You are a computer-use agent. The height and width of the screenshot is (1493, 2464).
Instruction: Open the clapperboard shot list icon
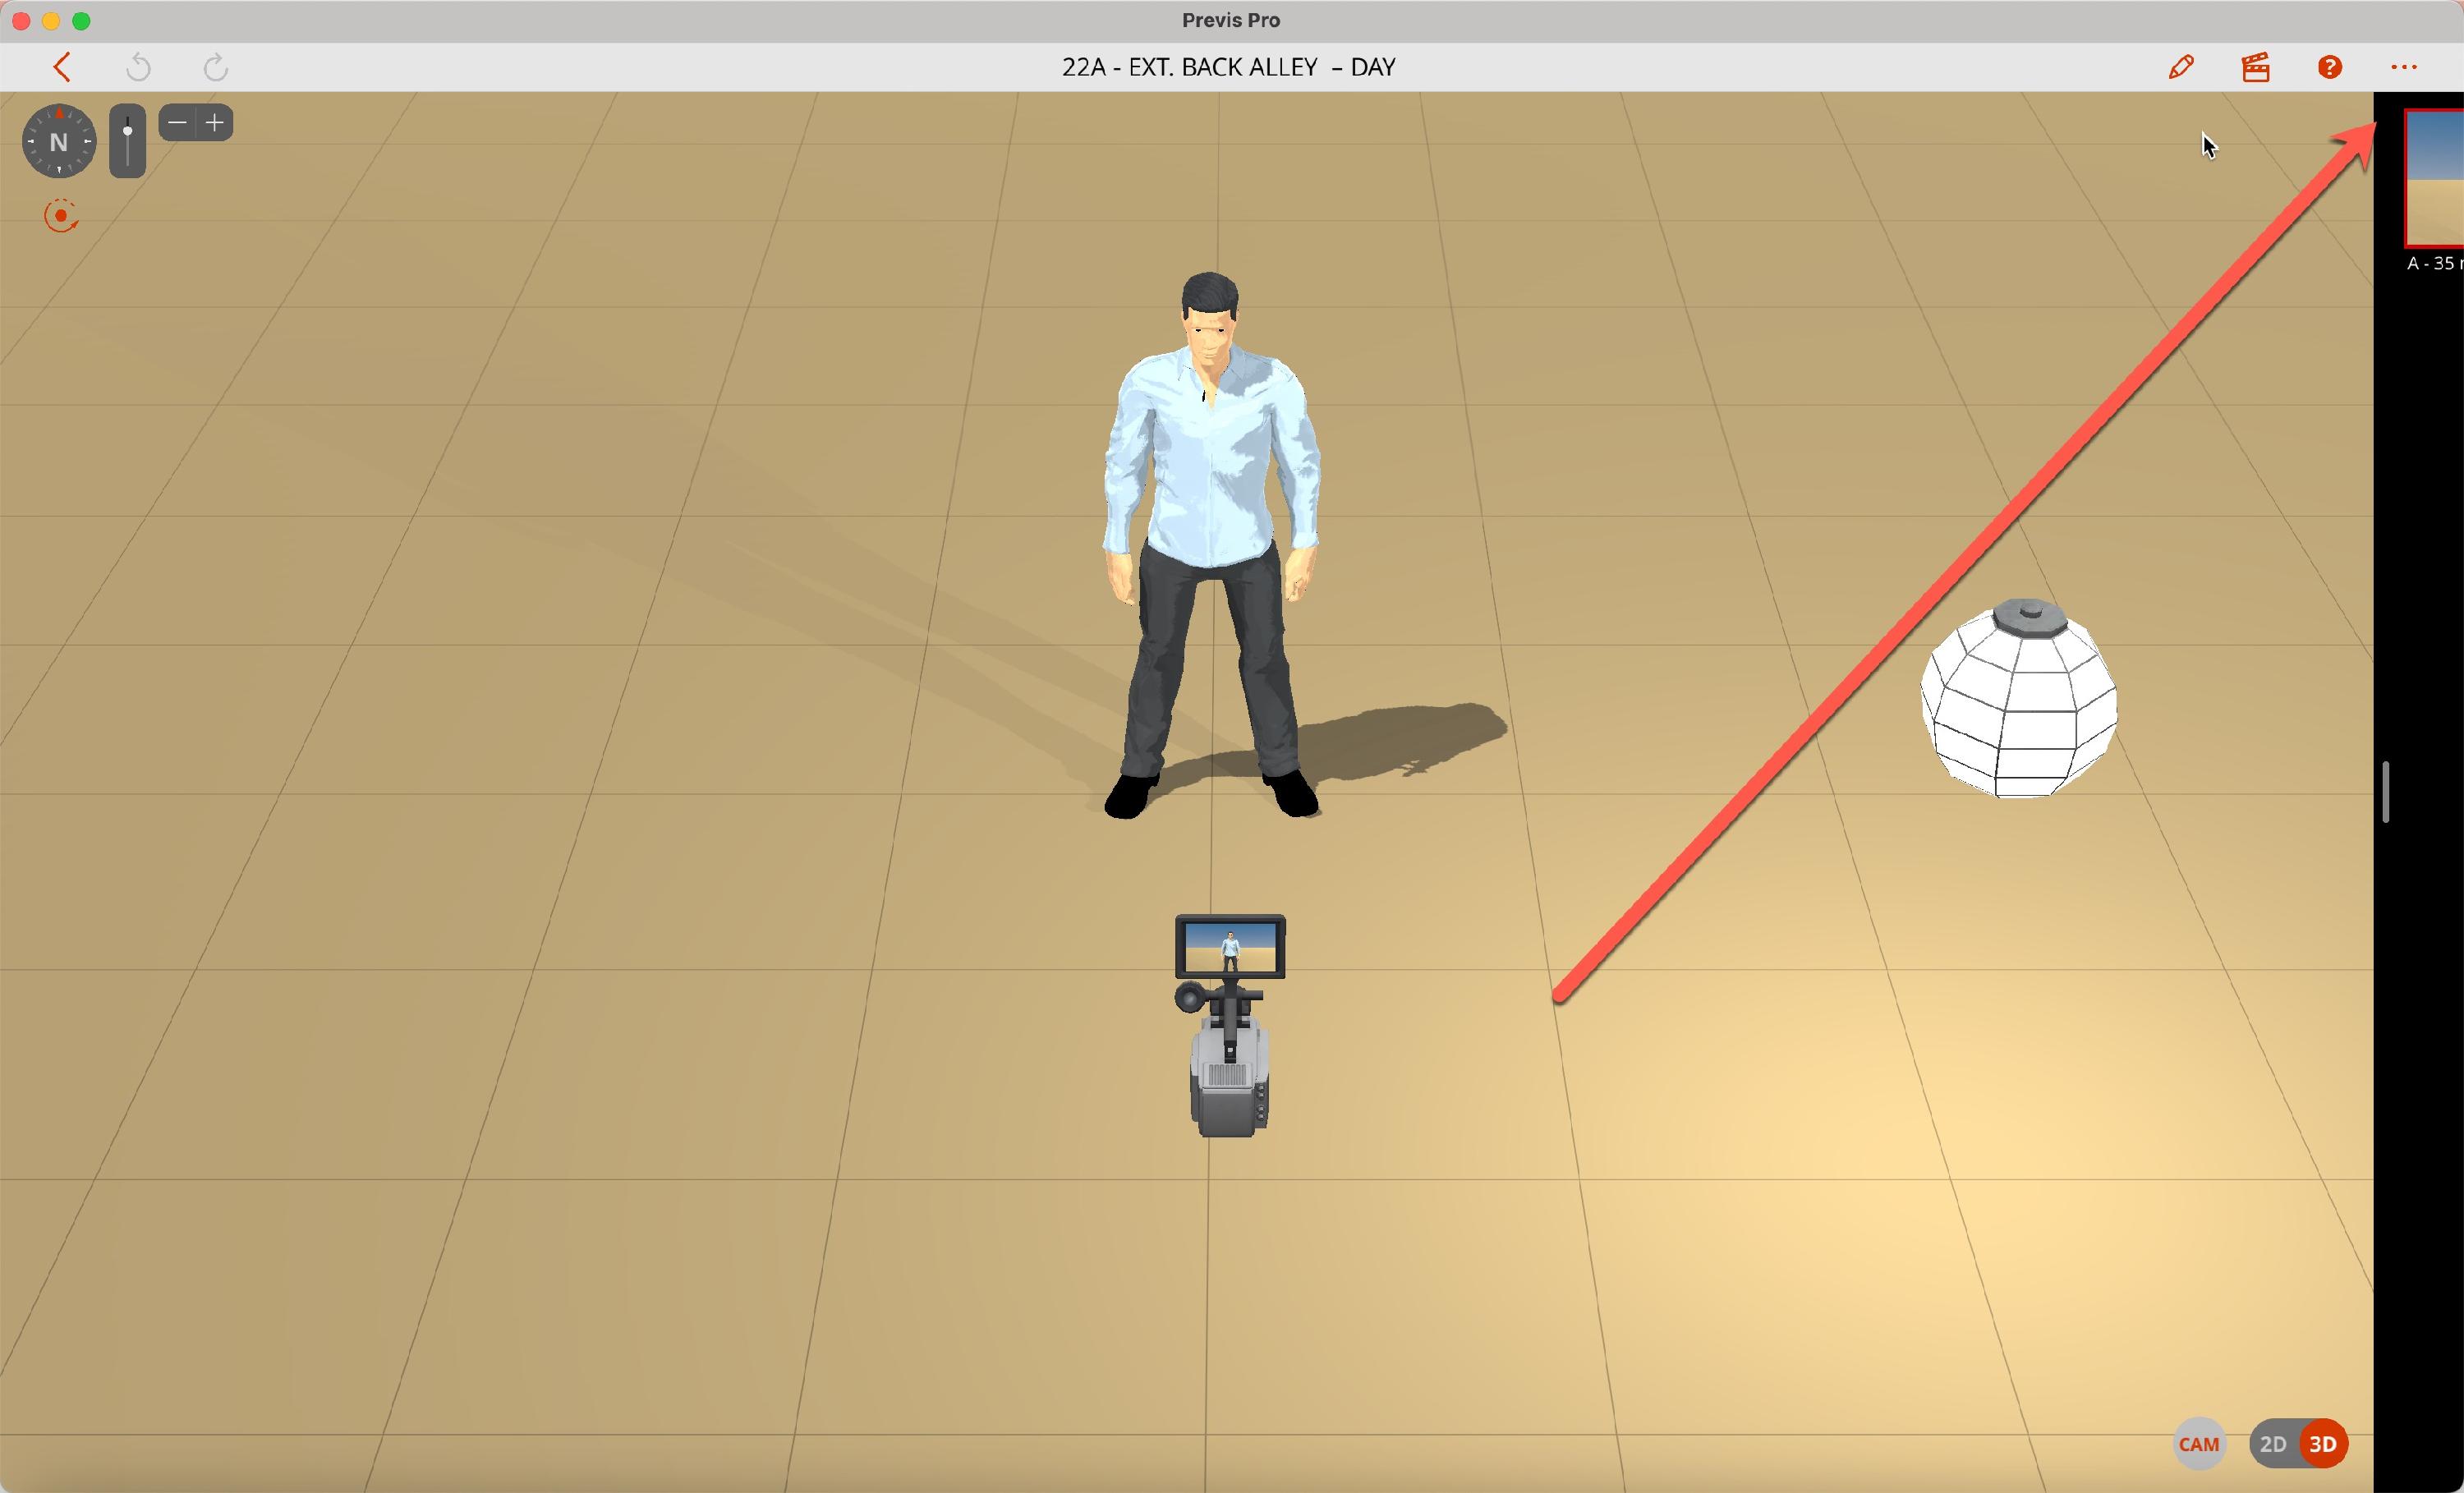(2255, 67)
